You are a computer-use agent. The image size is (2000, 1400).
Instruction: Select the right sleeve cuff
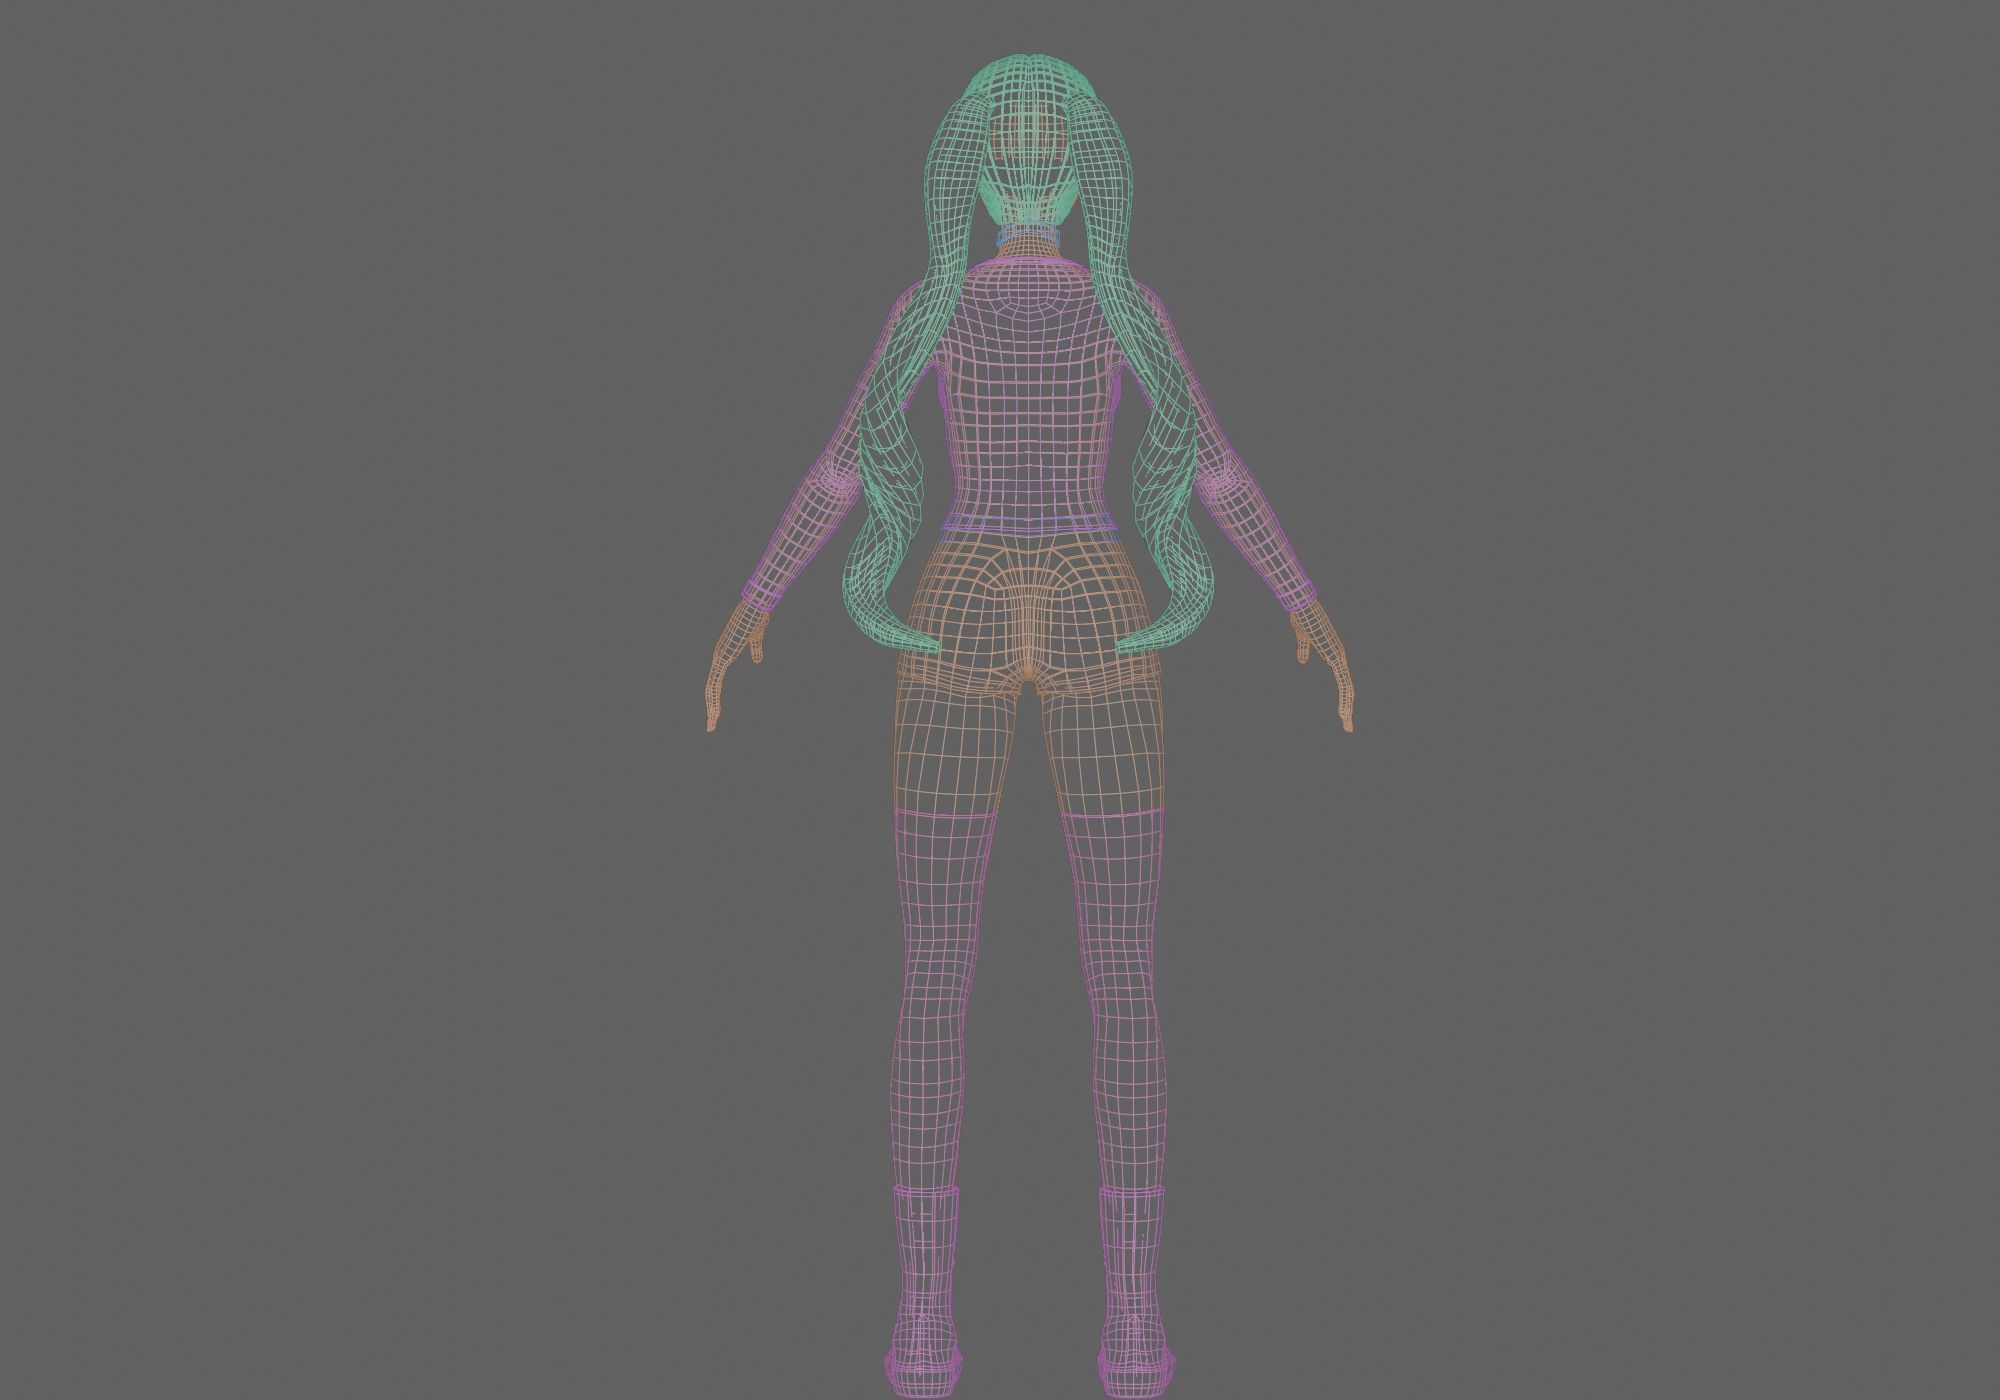[x=1296, y=597]
